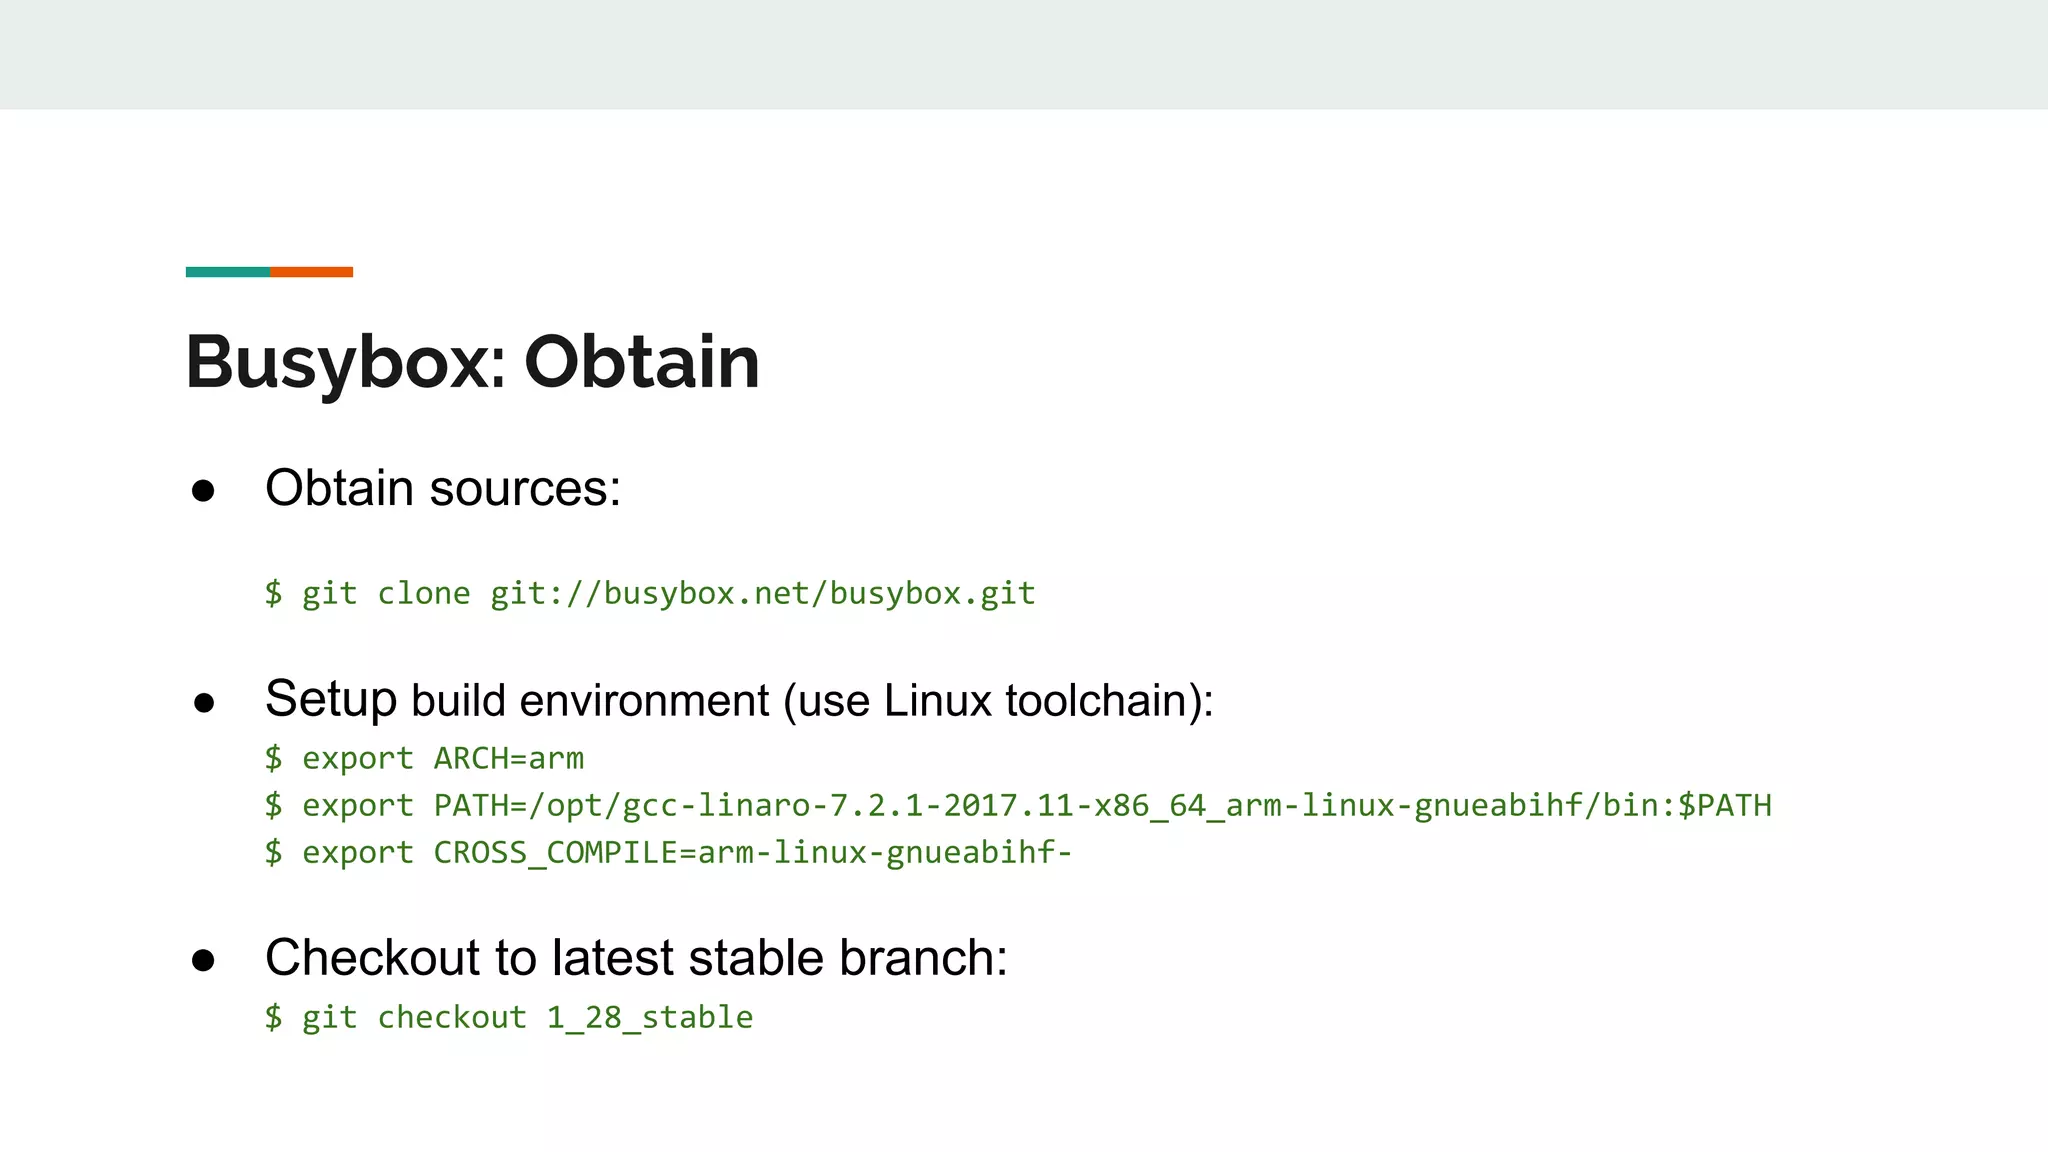This screenshot has width=2048, height=1152.
Task: Click the orange segment of the accent bar
Action: click(x=311, y=272)
